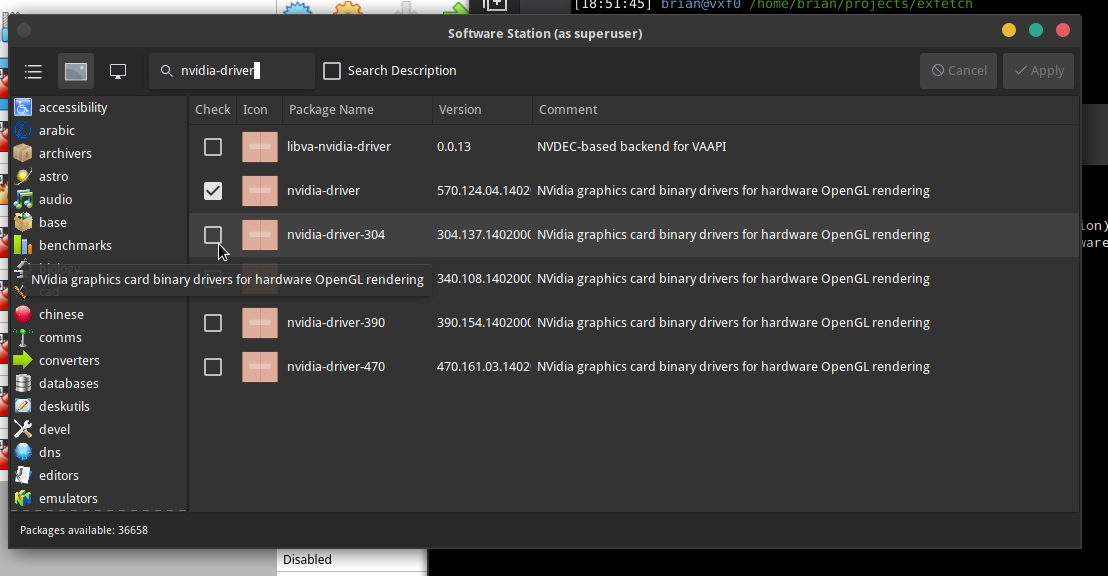Select the arabic category globe icon
Image resolution: width=1108 pixels, height=576 pixels.
[23, 130]
